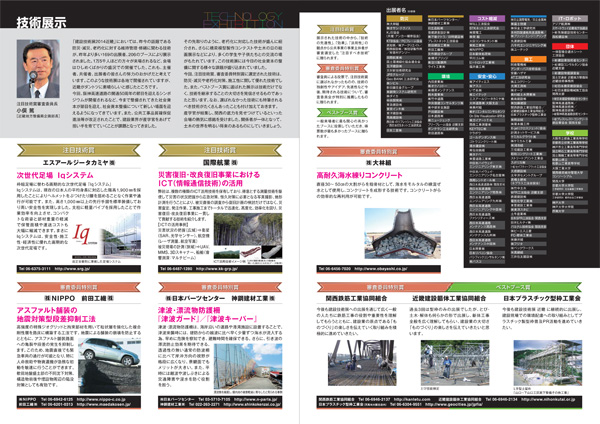Screen dimensions: 600x424
Task: Open the link http://www.obayashi.co.jp/
Action: [381, 269]
